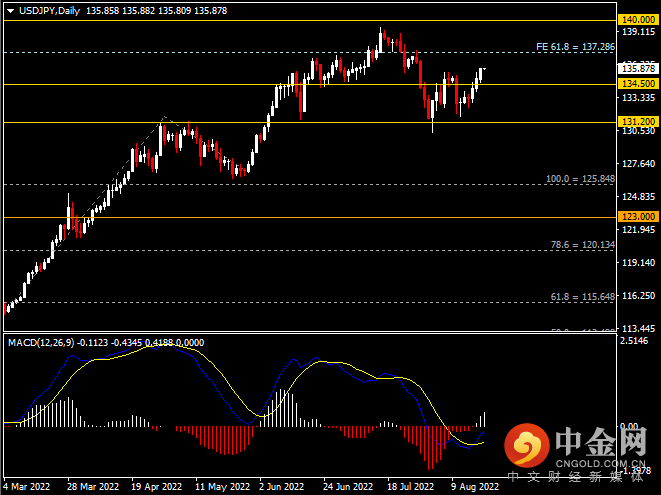Click the 2 Jun 2022 date marker
This screenshot has height=495, width=661.
point(282,487)
